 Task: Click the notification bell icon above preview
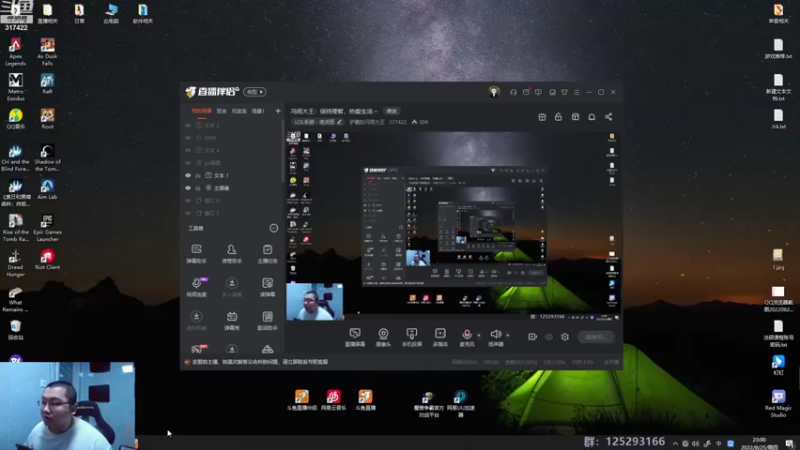[591, 117]
